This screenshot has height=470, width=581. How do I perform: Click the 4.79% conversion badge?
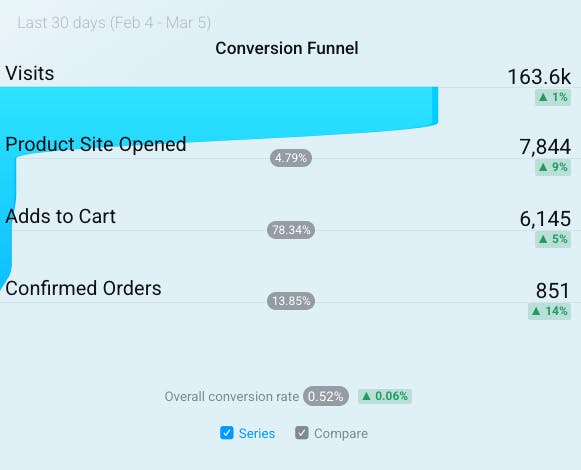[x=291, y=158]
